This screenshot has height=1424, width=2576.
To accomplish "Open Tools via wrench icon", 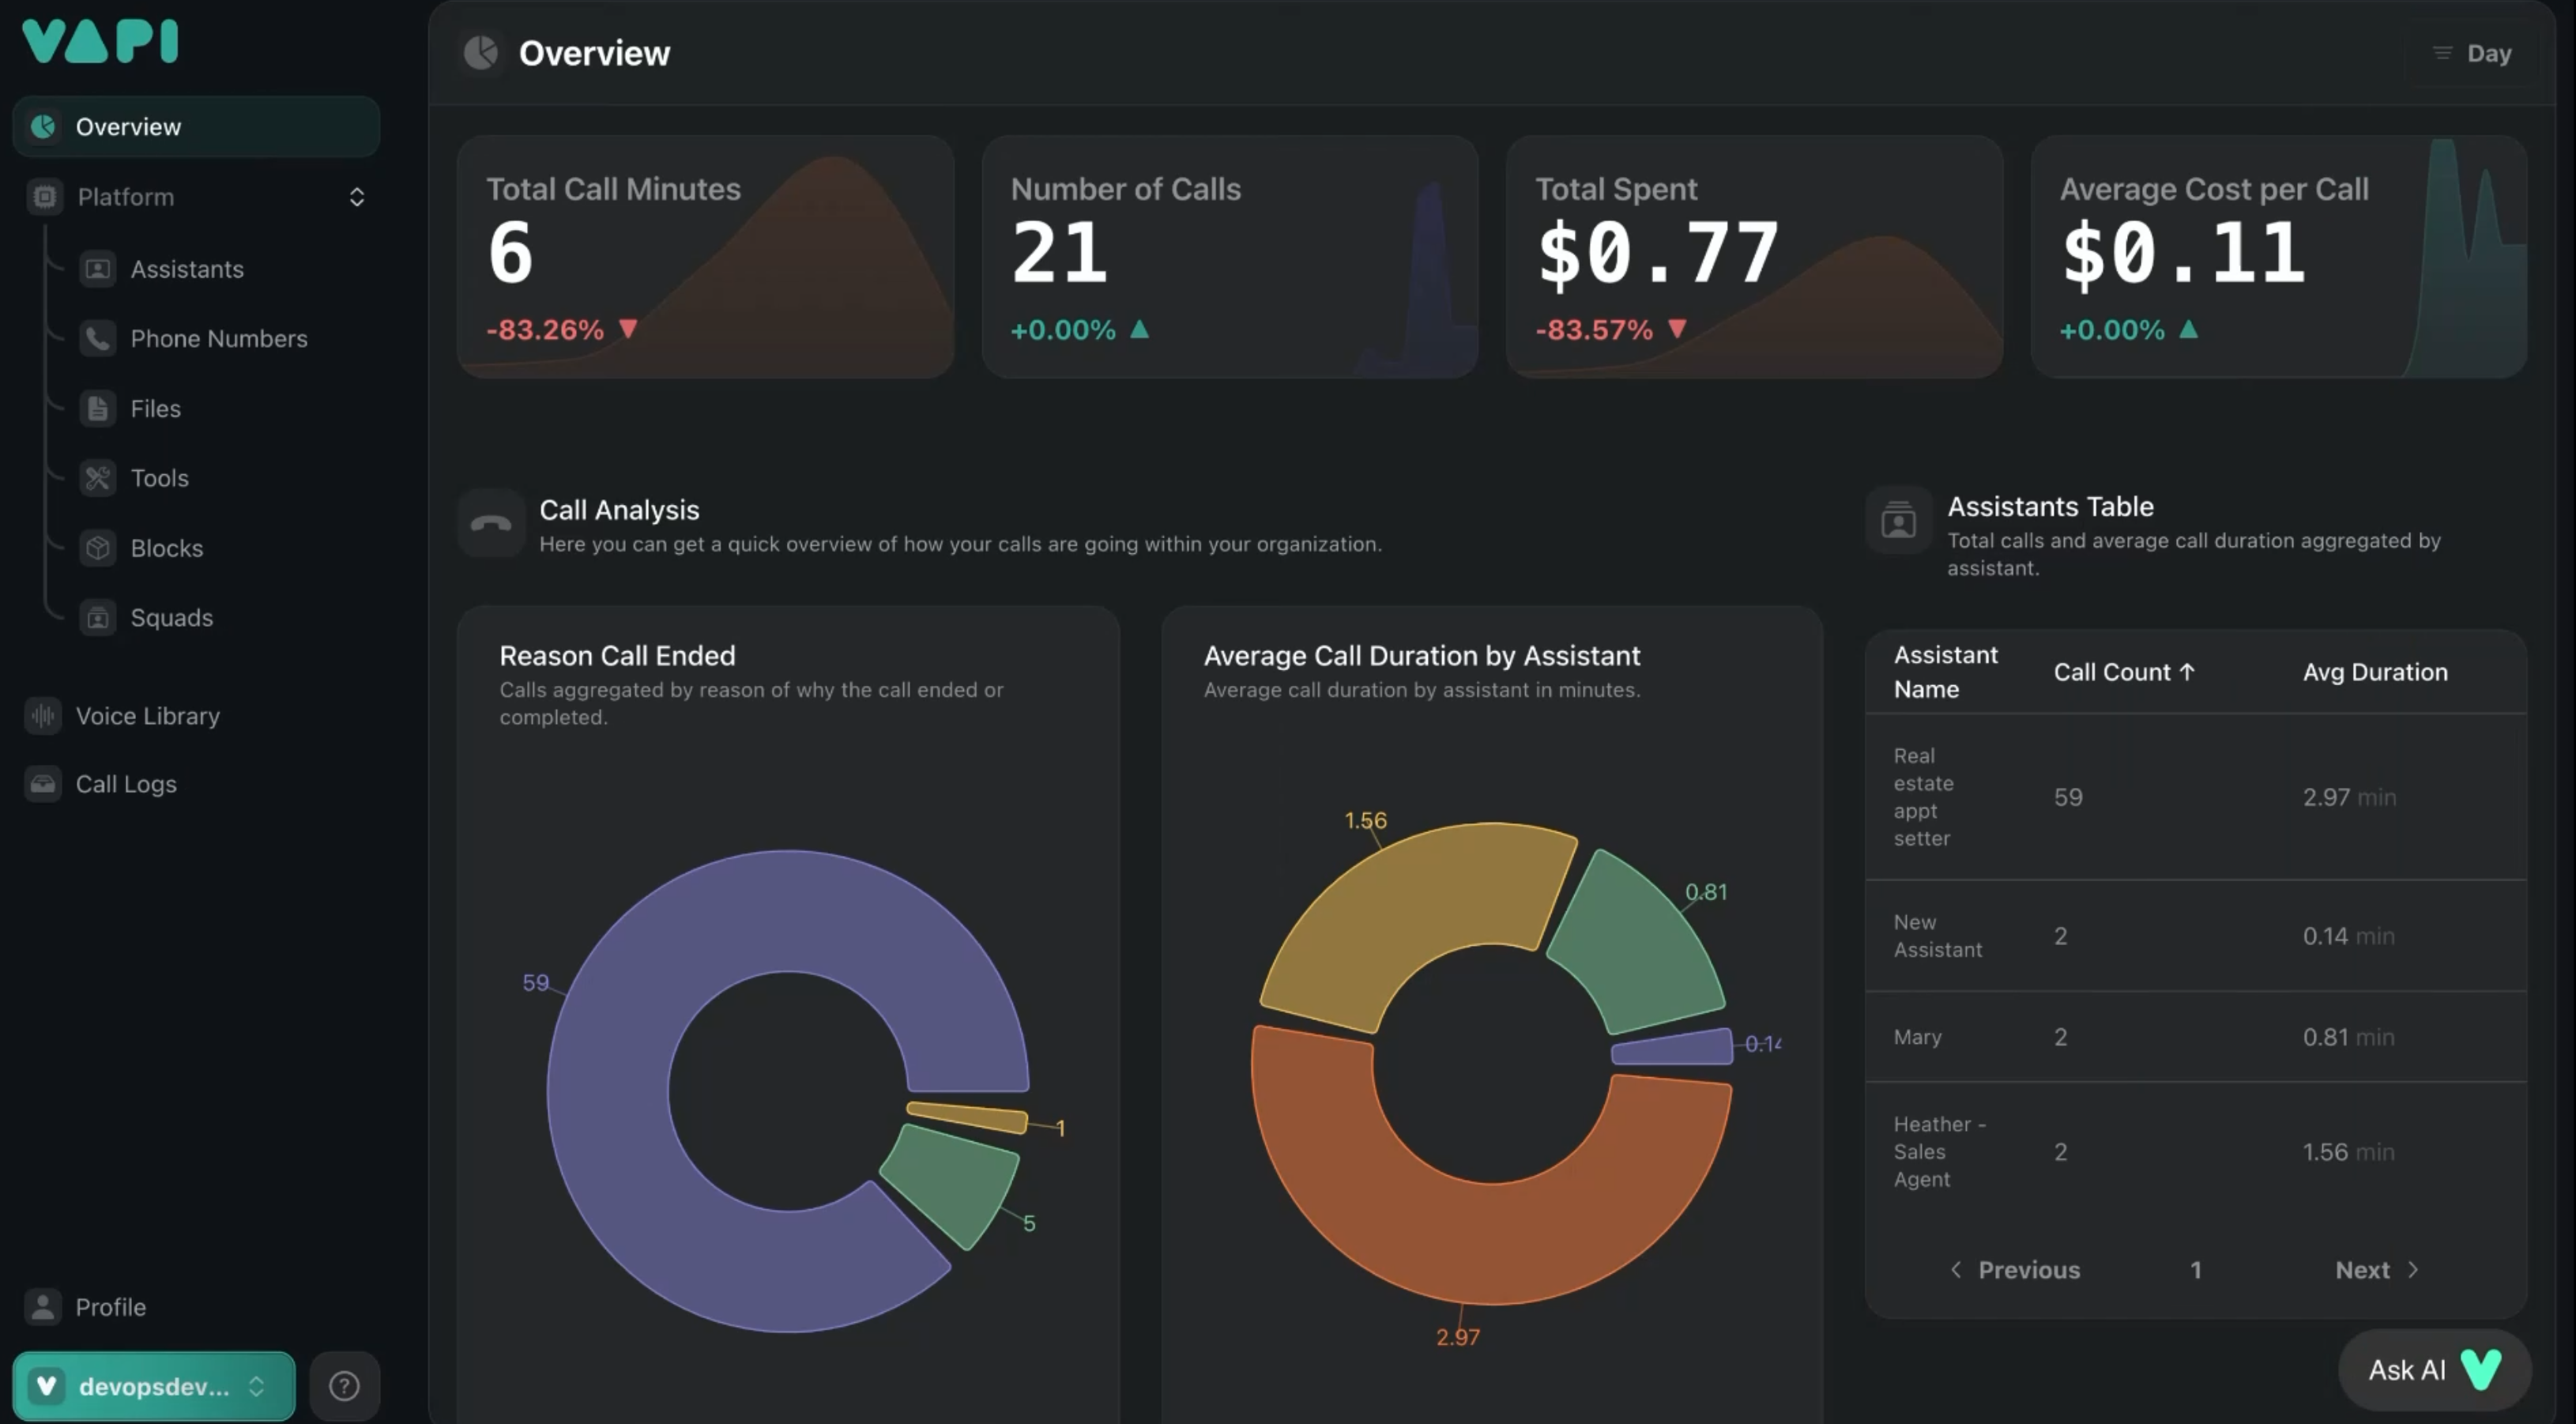I will point(97,478).
